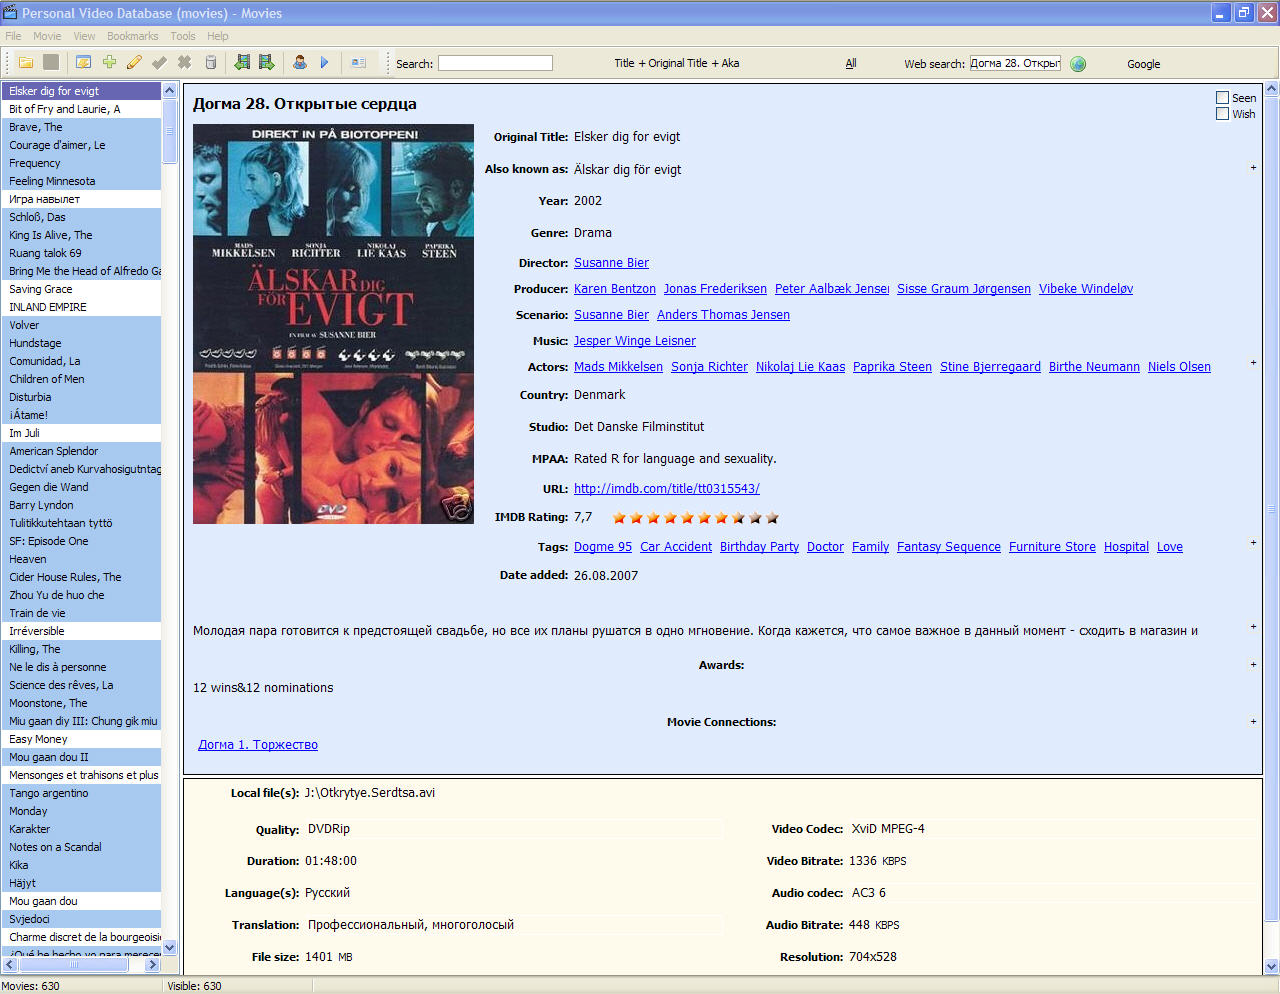Expand the Awards section plus sign
Screen dimensions: 1280x994
(1253, 664)
